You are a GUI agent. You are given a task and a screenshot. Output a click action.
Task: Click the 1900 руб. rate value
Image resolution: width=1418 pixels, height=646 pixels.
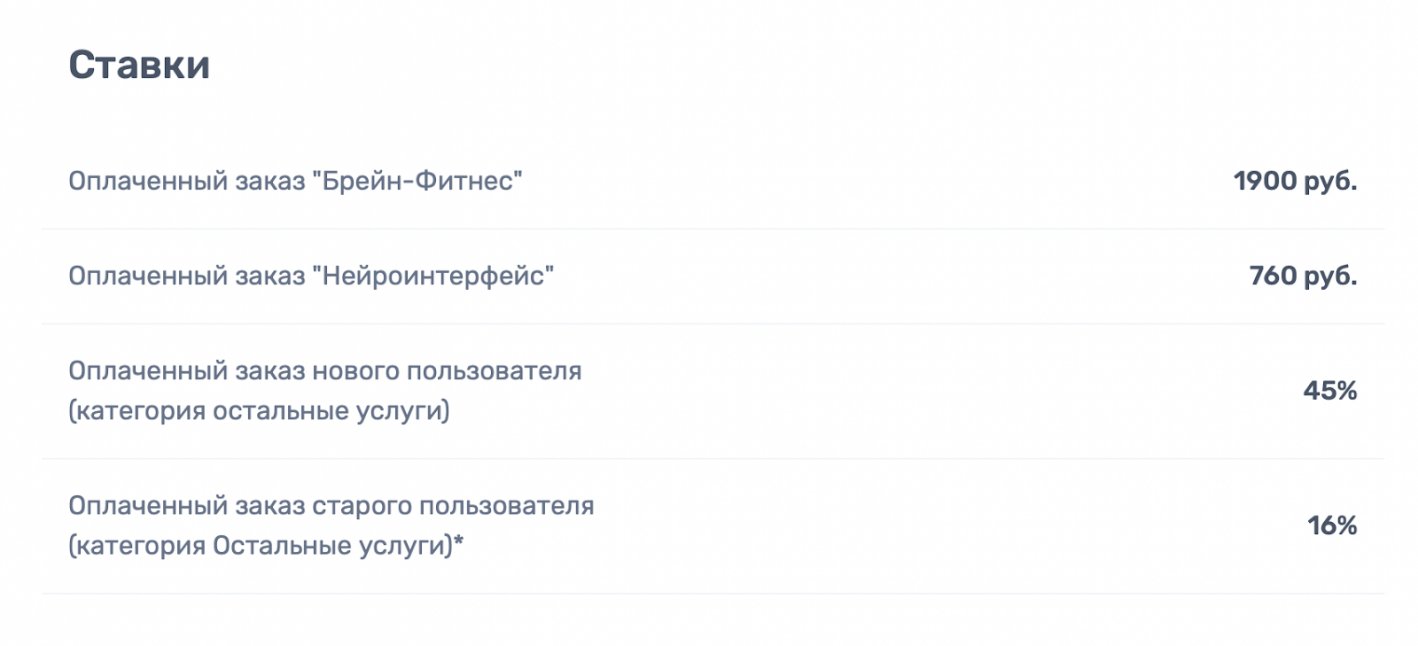tap(1295, 182)
